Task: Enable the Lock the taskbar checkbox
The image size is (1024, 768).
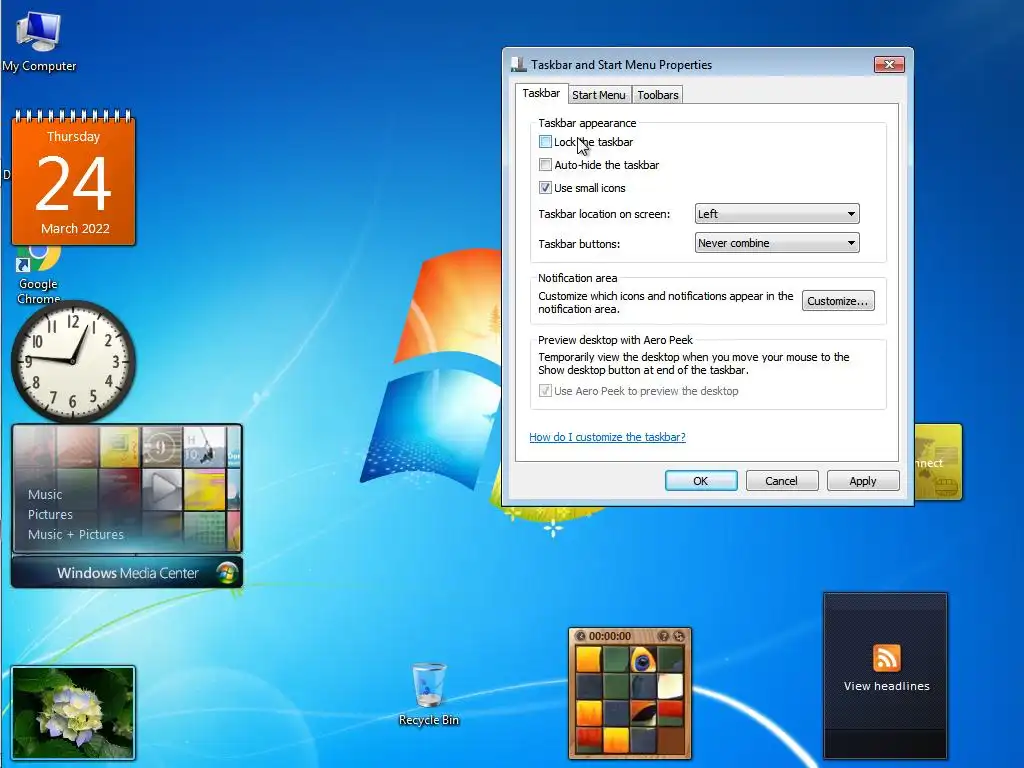Action: (545, 142)
